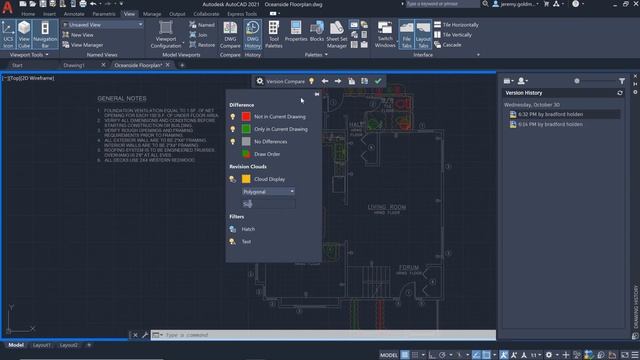This screenshot has width=640, height=360.
Task: Open the Manage ribbon tab
Action: click(x=152, y=14)
